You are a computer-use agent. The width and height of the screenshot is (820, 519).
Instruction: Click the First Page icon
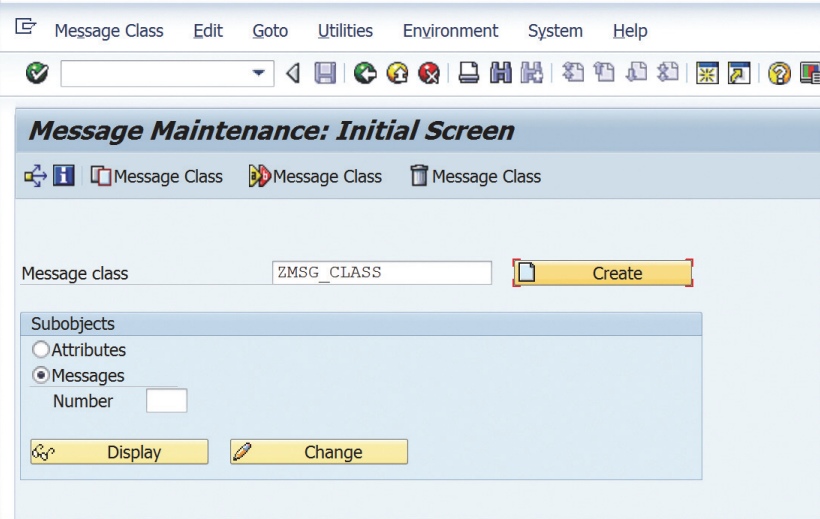(573, 73)
